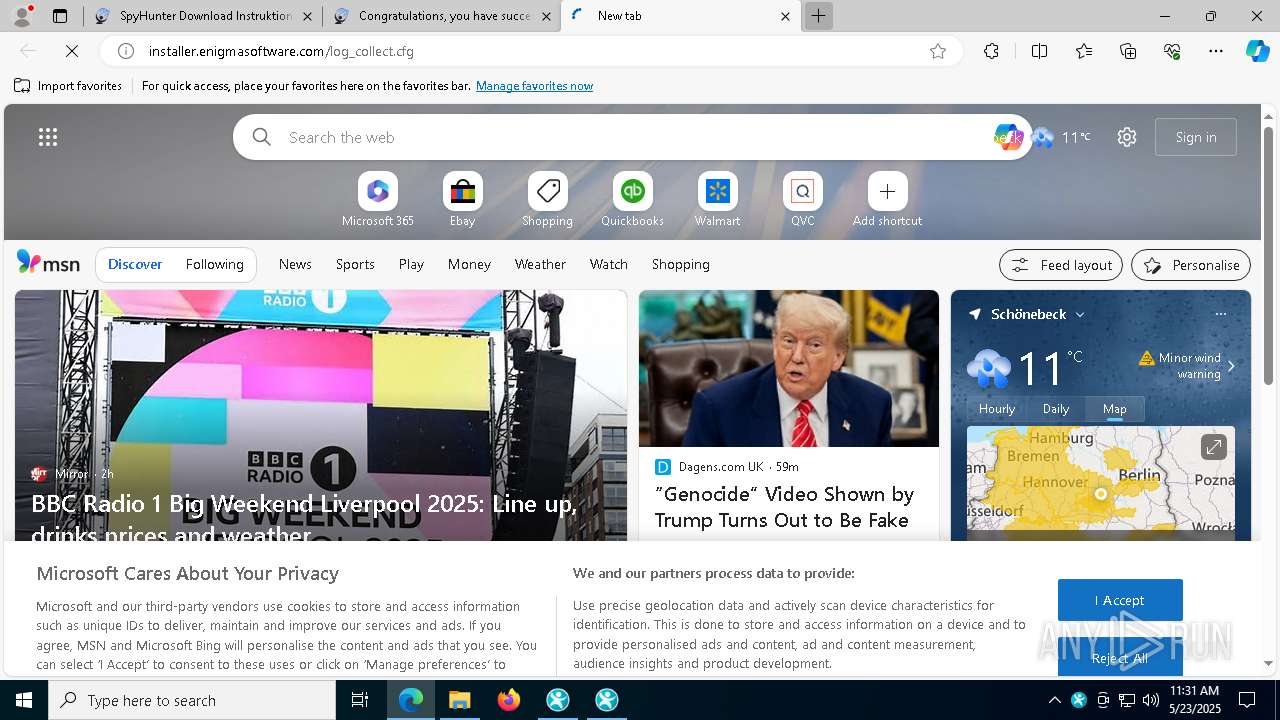Select the Discover feed tab
Image resolution: width=1280 pixels, height=720 pixels.
tap(135, 264)
